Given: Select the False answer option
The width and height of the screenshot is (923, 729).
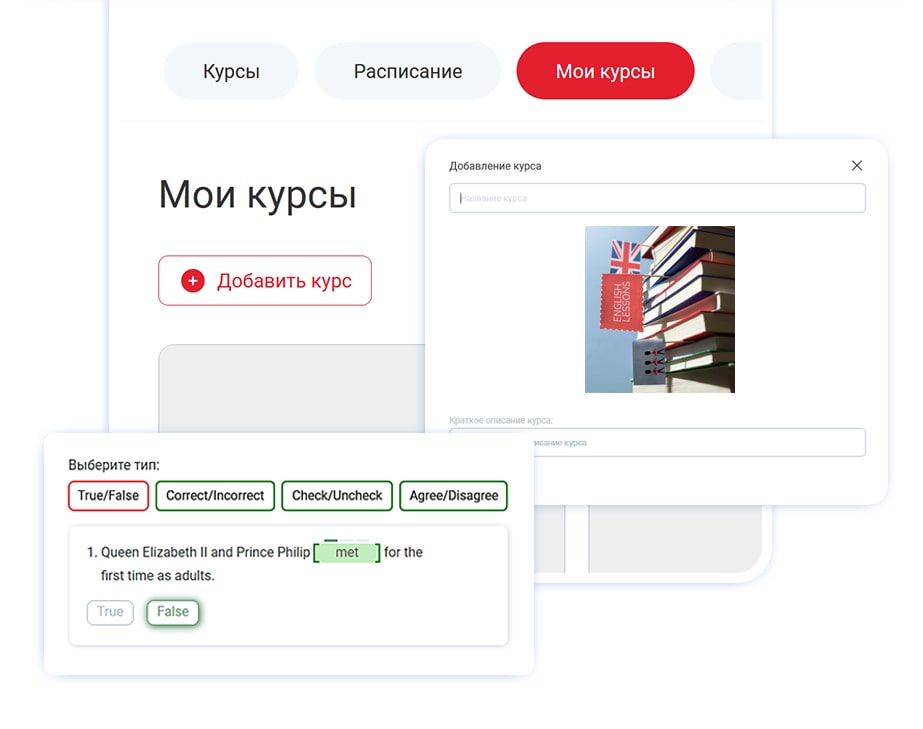Looking at the screenshot, I should pyautogui.click(x=173, y=612).
